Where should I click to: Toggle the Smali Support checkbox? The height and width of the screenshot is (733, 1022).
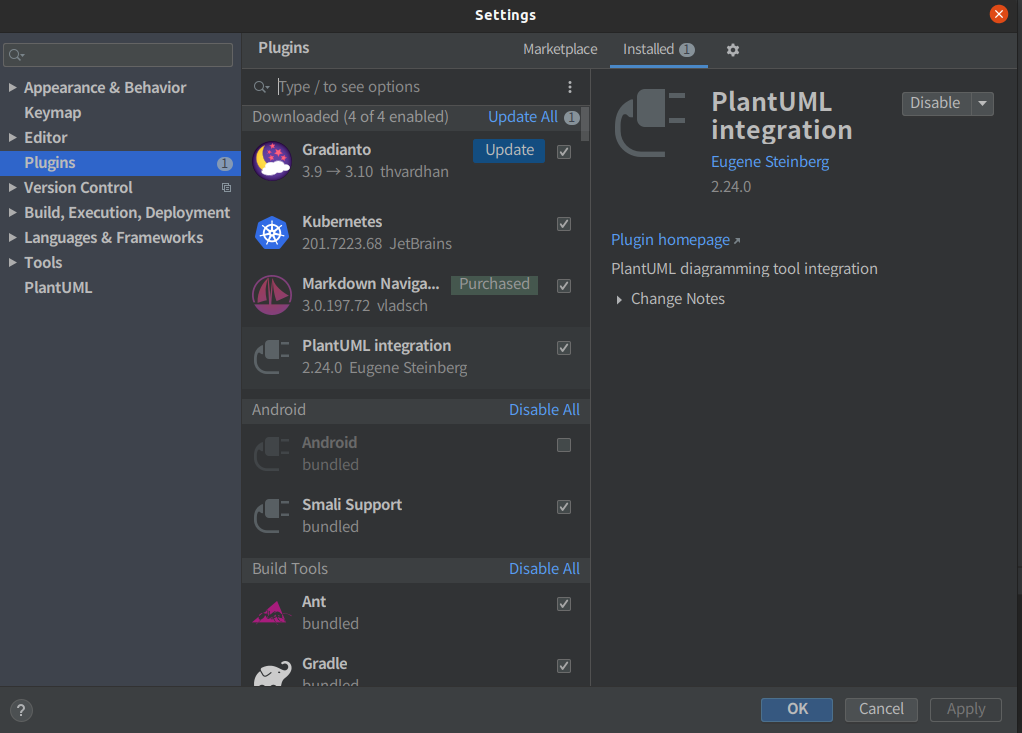click(x=564, y=507)
